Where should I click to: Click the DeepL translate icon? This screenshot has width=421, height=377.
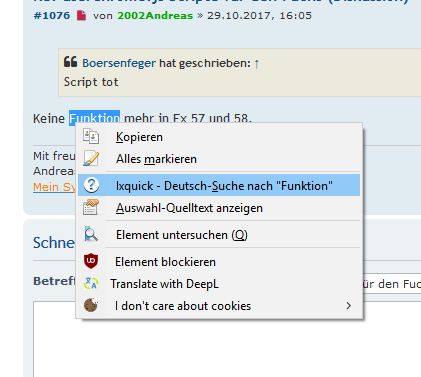tap(91, 283)
